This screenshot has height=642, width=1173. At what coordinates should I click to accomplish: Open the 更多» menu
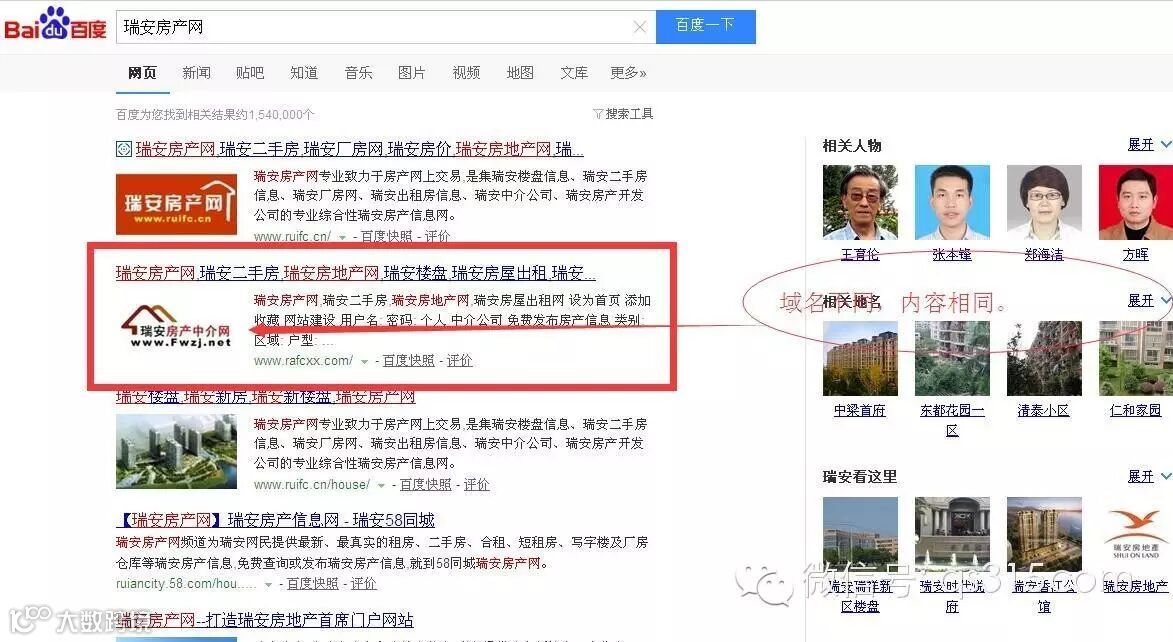[x=628, y=73]
